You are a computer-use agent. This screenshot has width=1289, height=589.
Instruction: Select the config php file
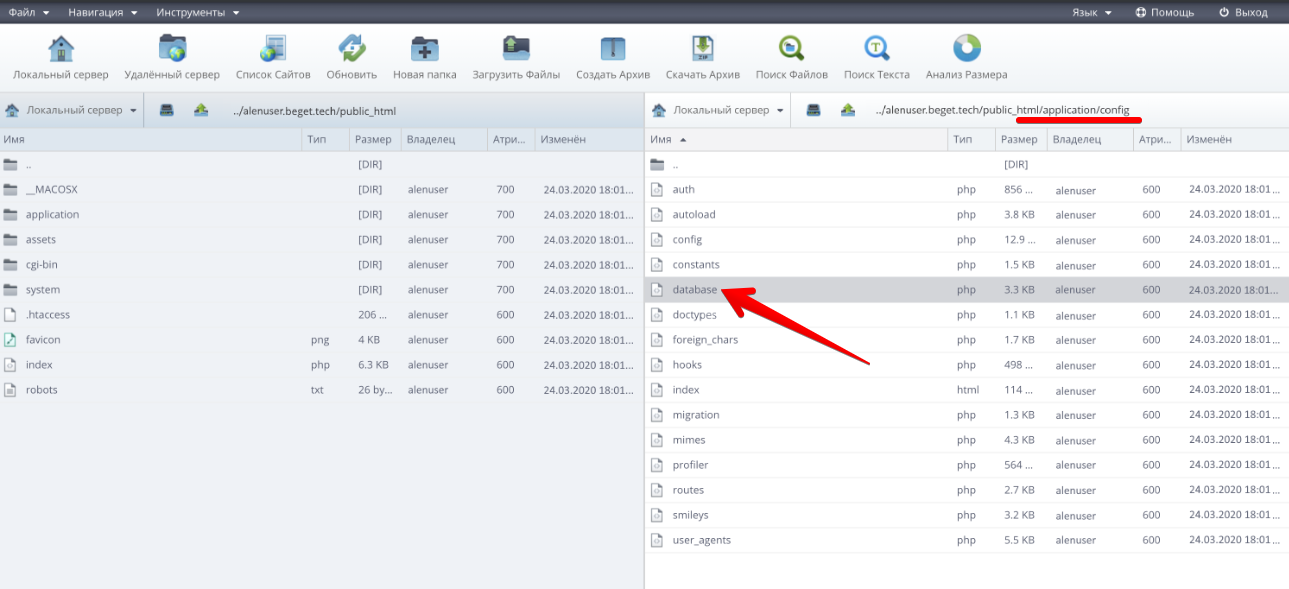click(967, 239)
